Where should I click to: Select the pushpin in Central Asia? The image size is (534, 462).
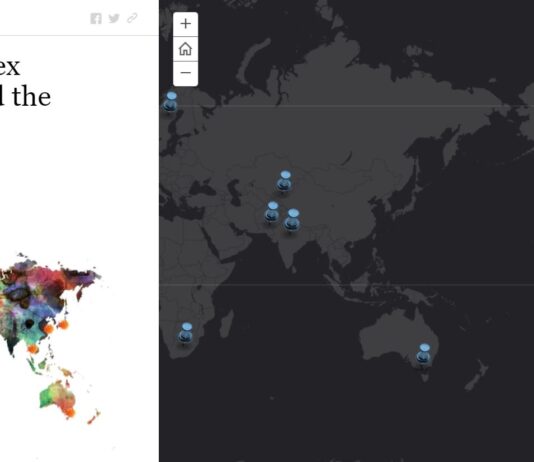coord(284,181)
